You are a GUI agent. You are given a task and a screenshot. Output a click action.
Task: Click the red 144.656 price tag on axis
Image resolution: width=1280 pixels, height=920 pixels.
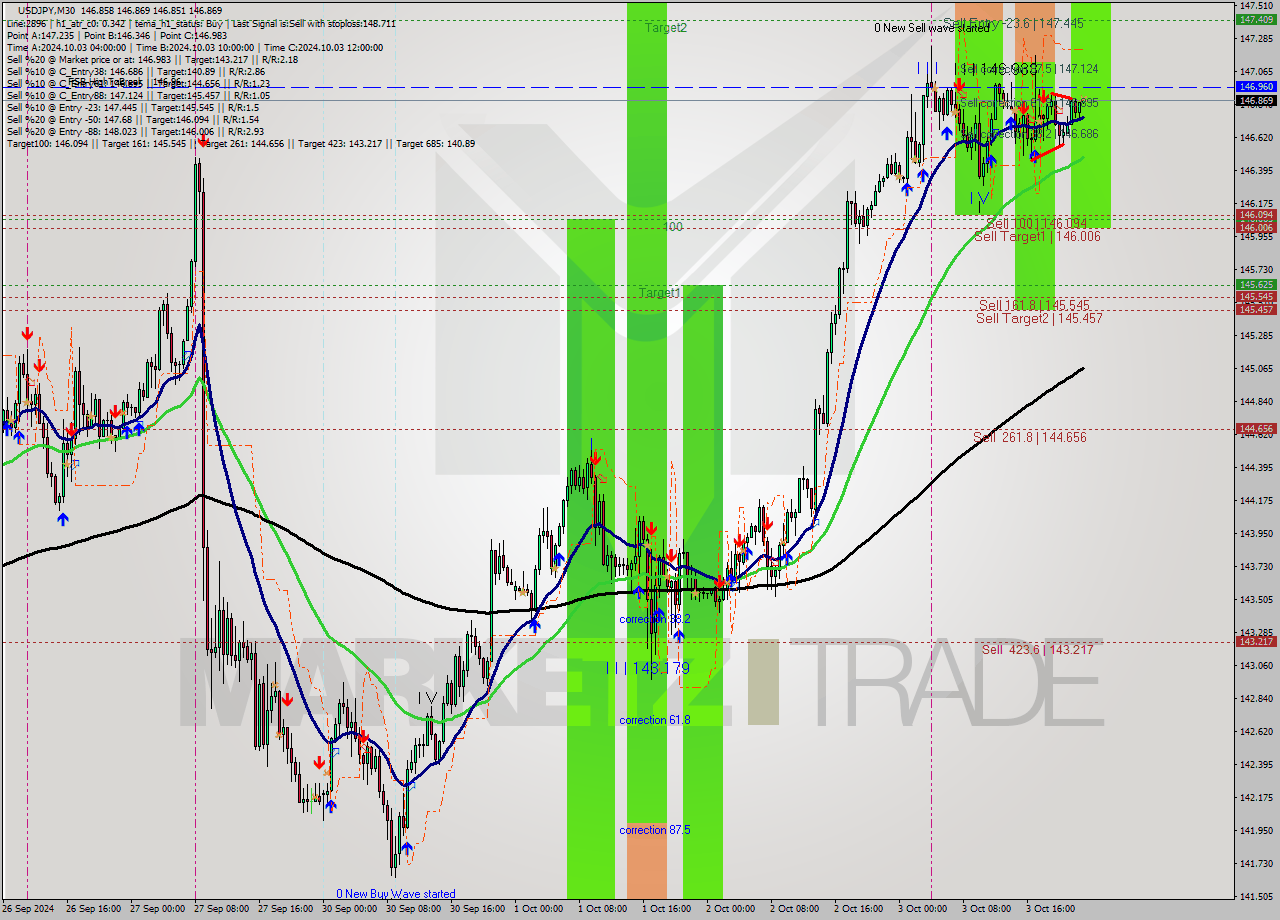tap(1256, 429)
